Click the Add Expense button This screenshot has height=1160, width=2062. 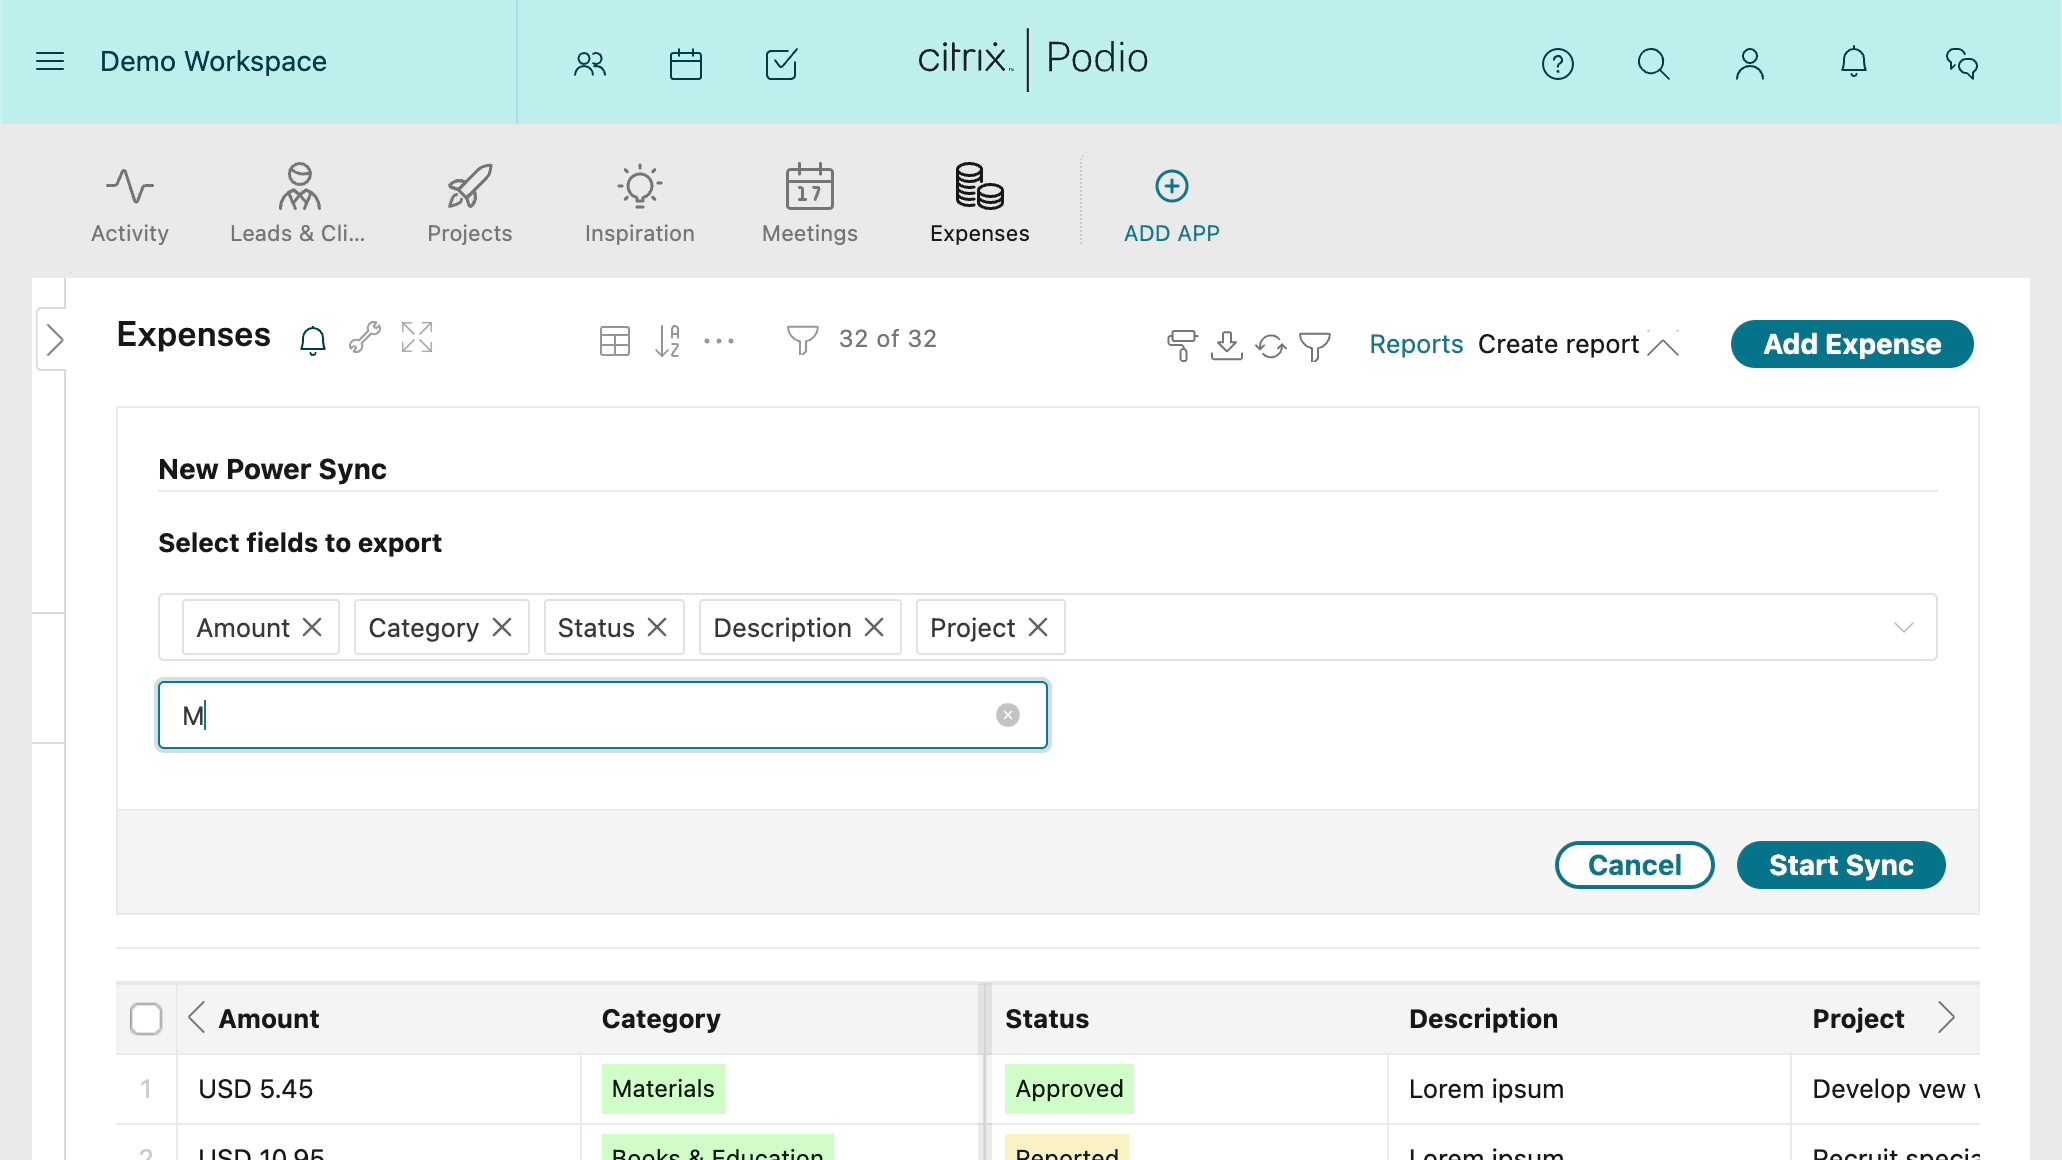[x=1852, y=344]
